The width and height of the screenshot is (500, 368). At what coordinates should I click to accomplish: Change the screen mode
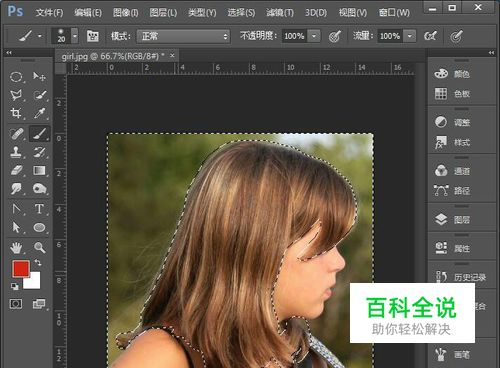pos(39,304)
